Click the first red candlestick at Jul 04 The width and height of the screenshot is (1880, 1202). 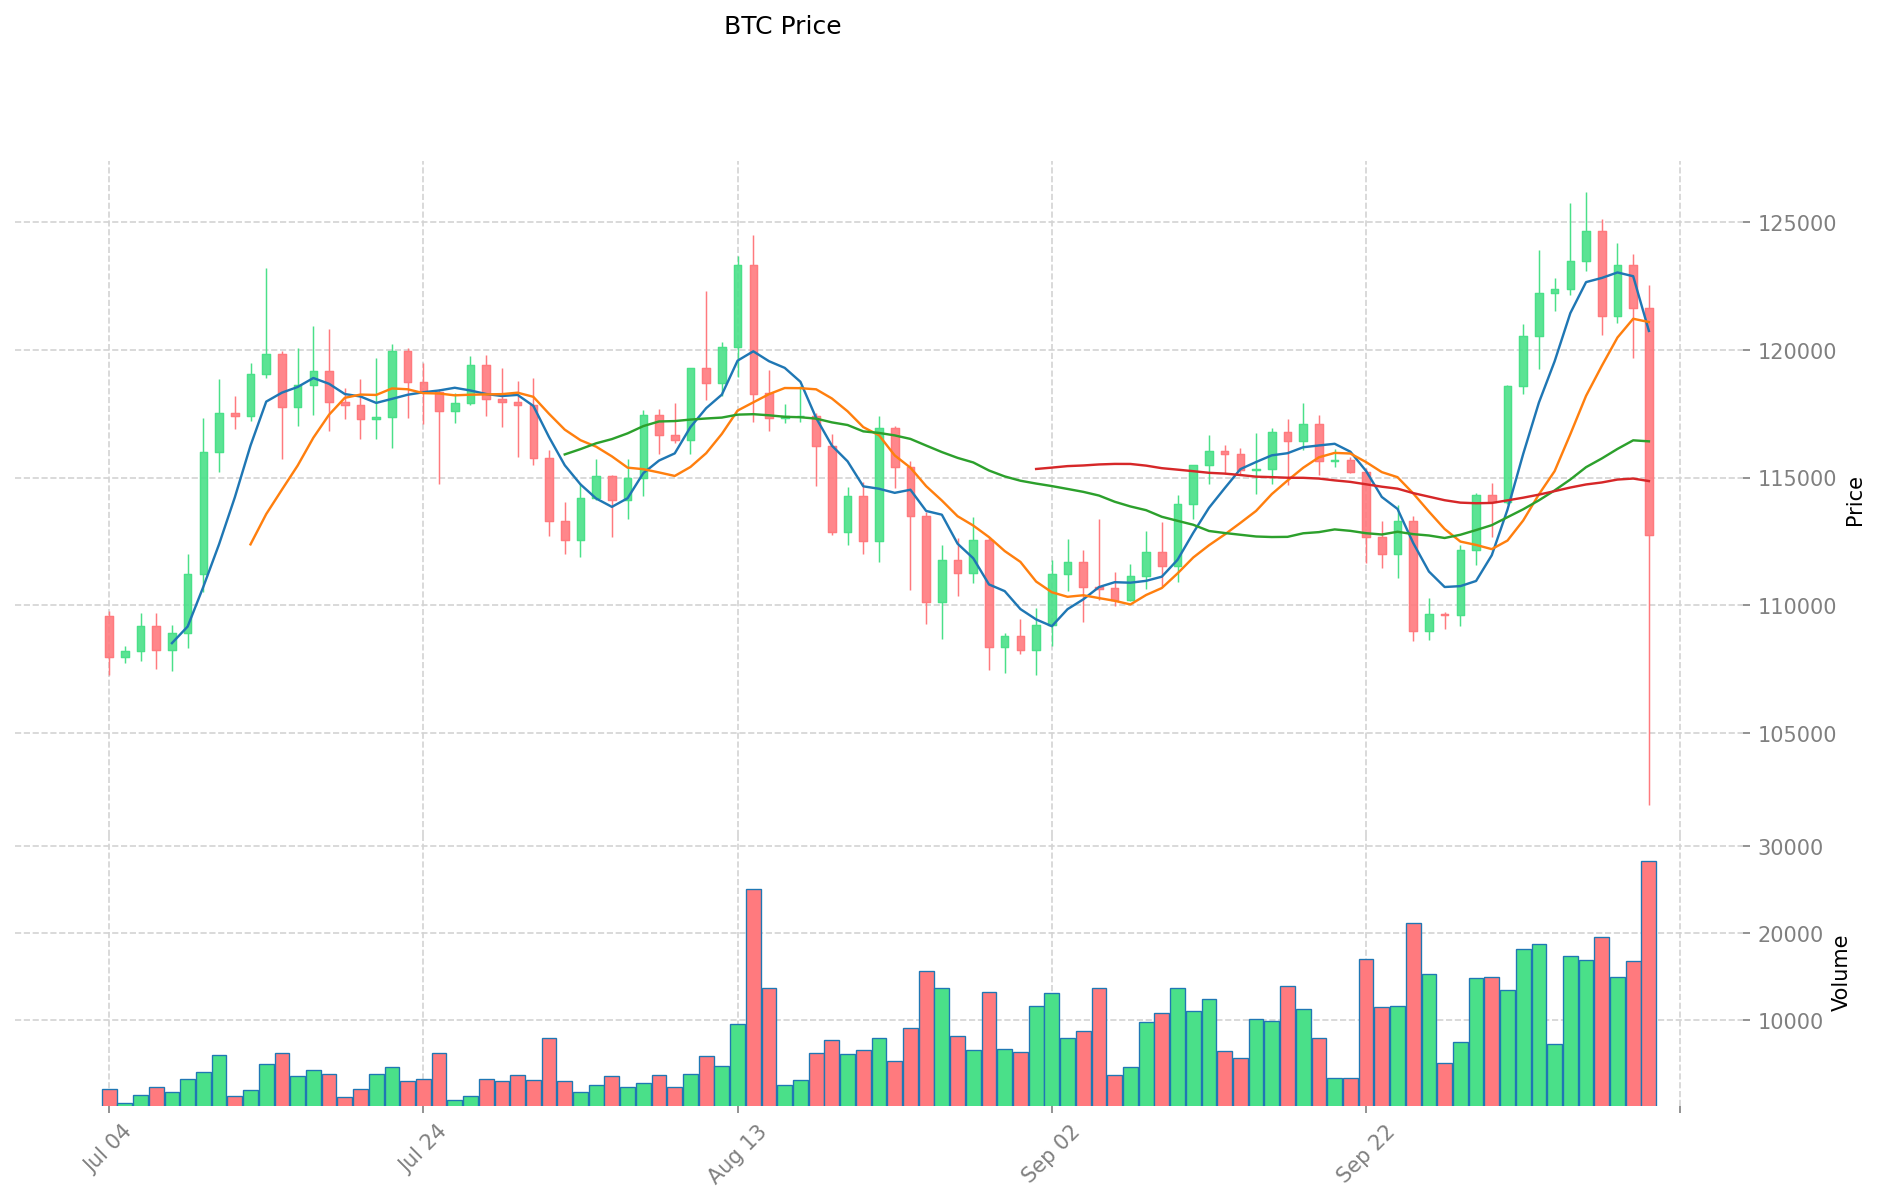click(109, 636)
